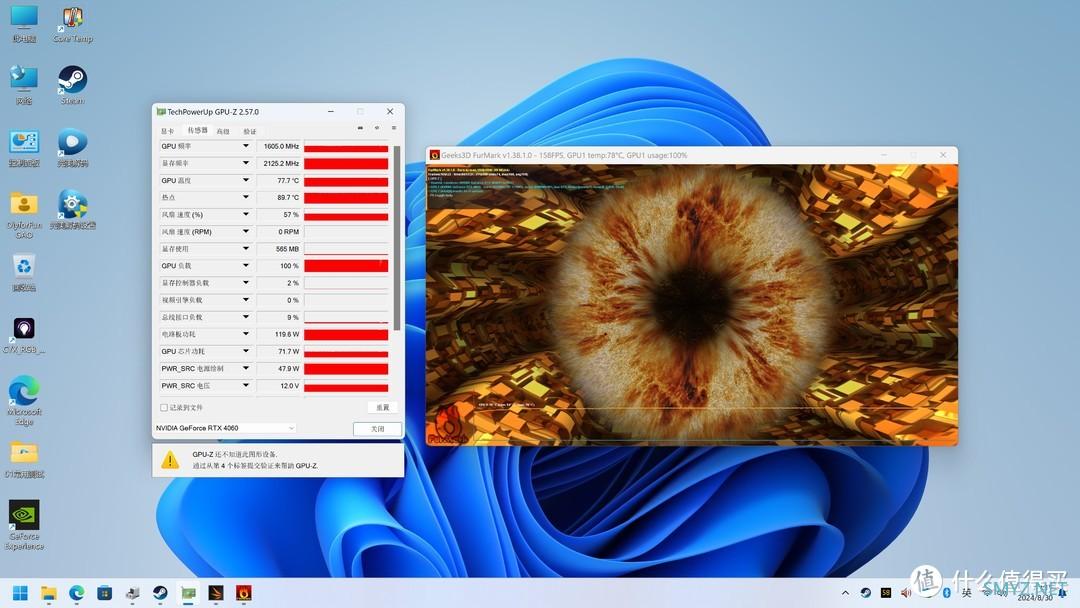Click the Bluetooth icon in system tray
Screen dimensions: 1080x608
946,593
